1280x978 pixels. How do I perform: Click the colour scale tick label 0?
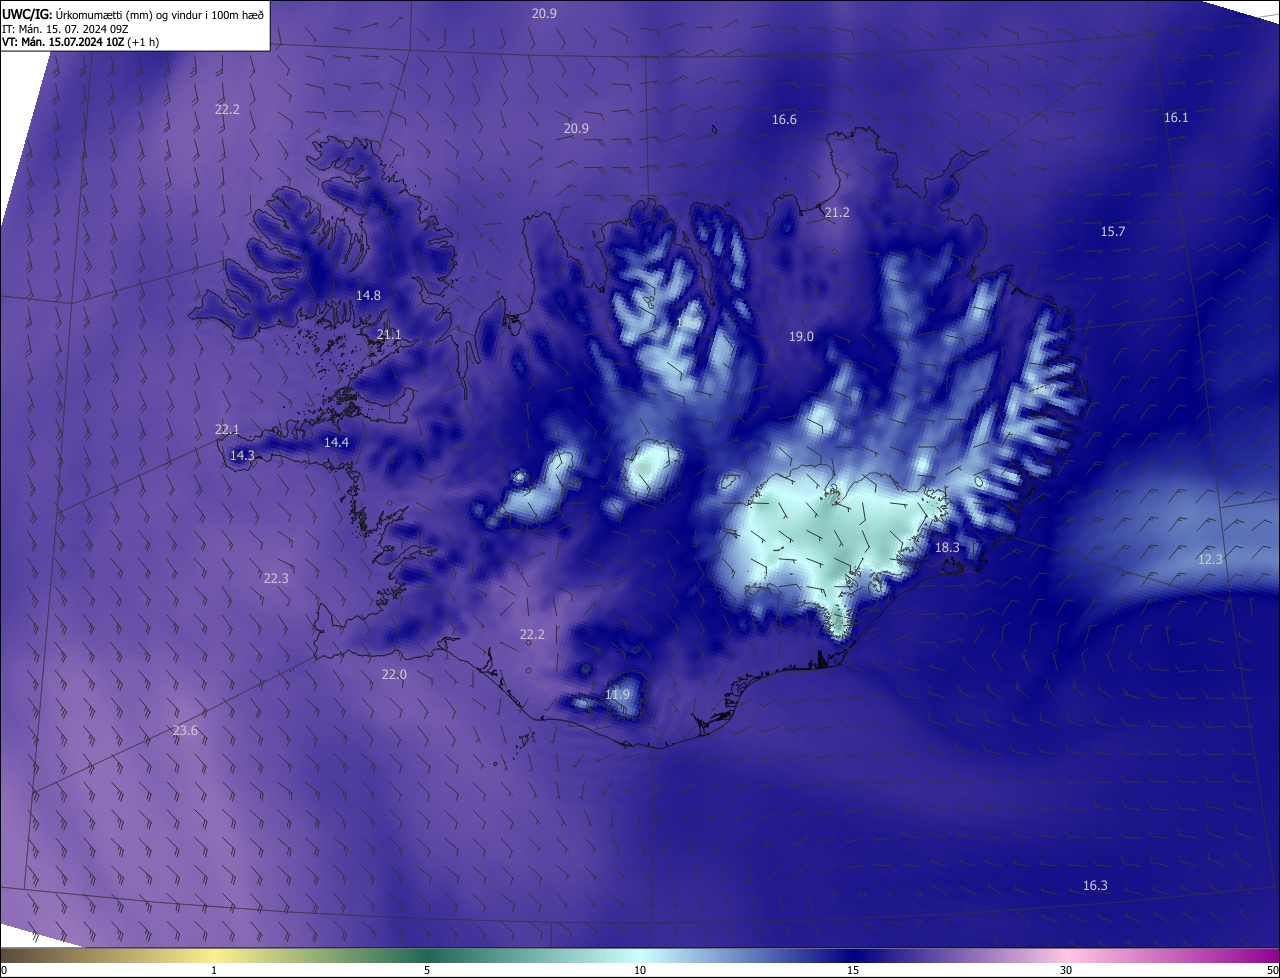(x=4, y=970)
